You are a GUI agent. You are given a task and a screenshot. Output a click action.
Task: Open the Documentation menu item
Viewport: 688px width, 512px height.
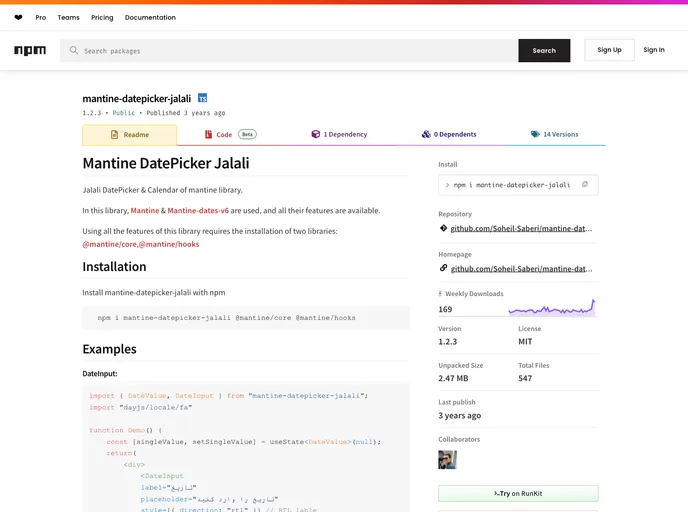[x=150, y=18]
